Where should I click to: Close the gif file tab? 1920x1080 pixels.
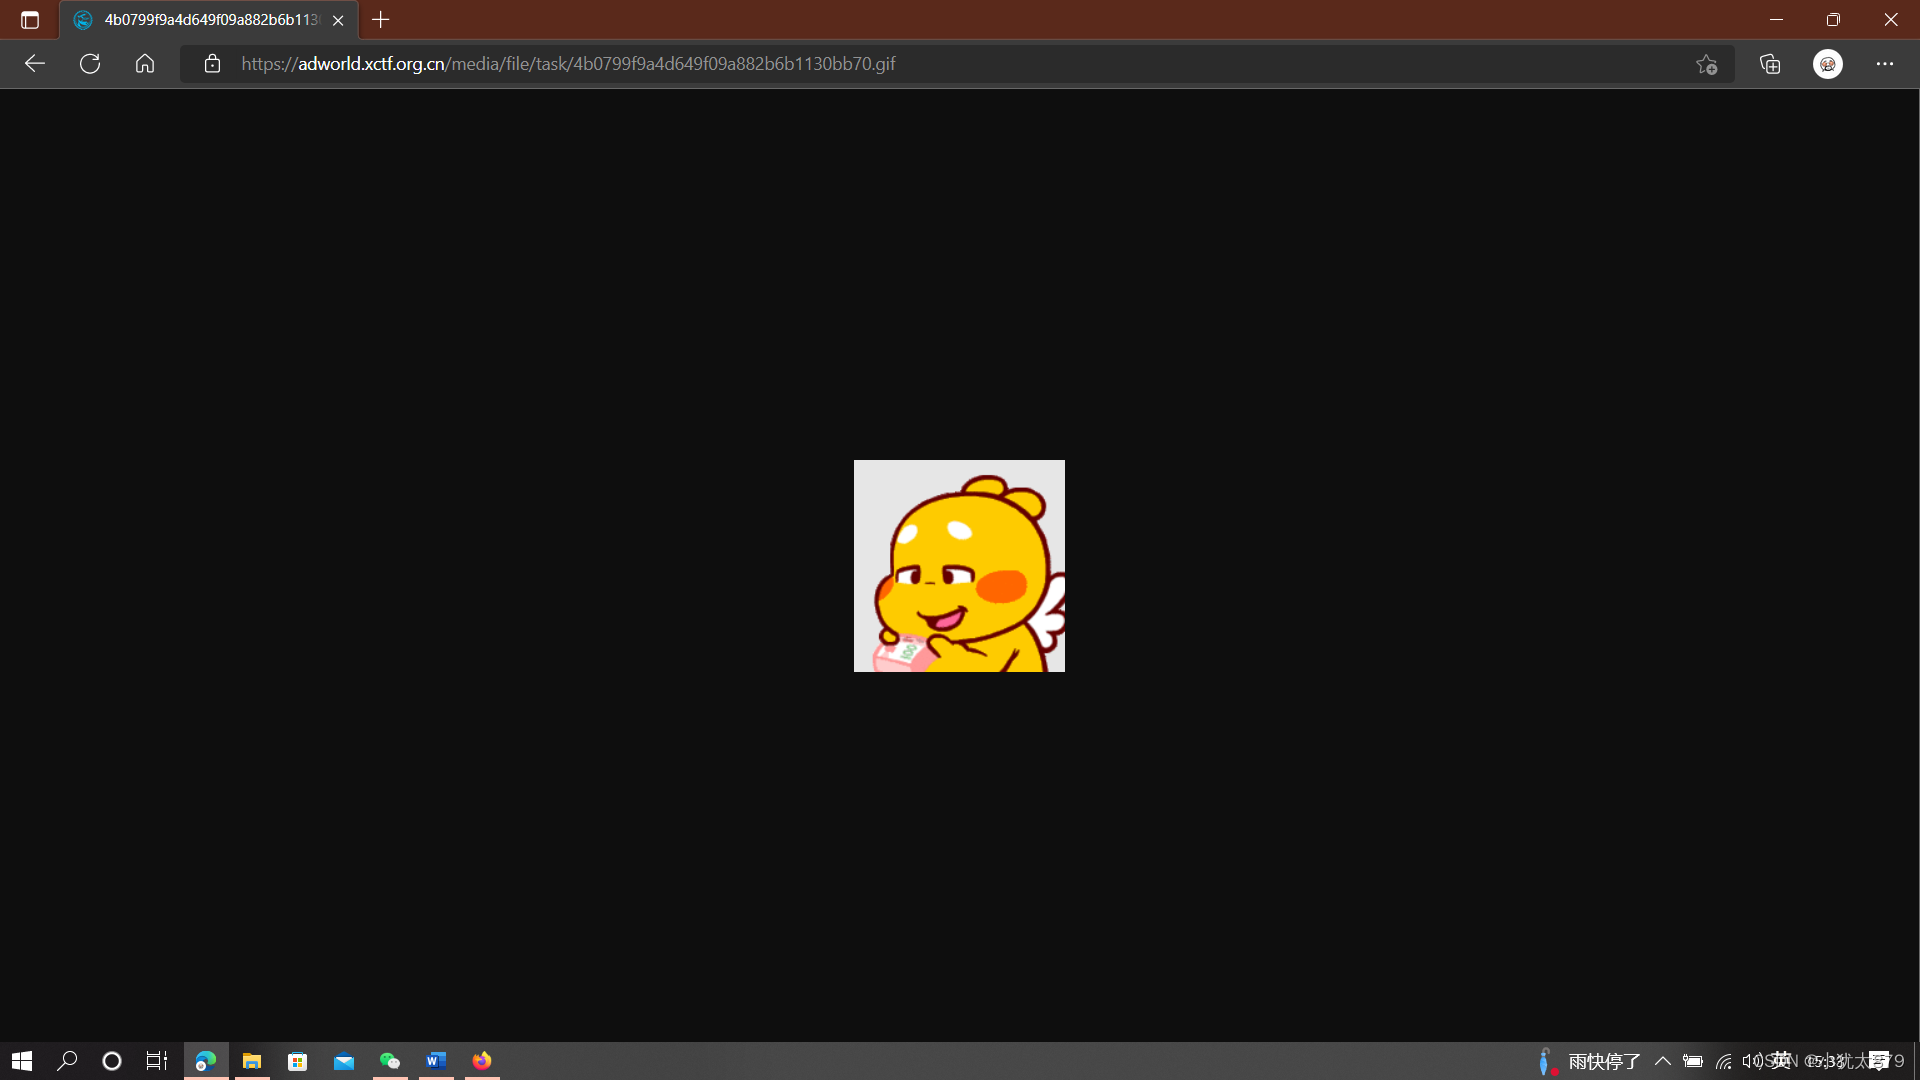(x=338, y=20)
